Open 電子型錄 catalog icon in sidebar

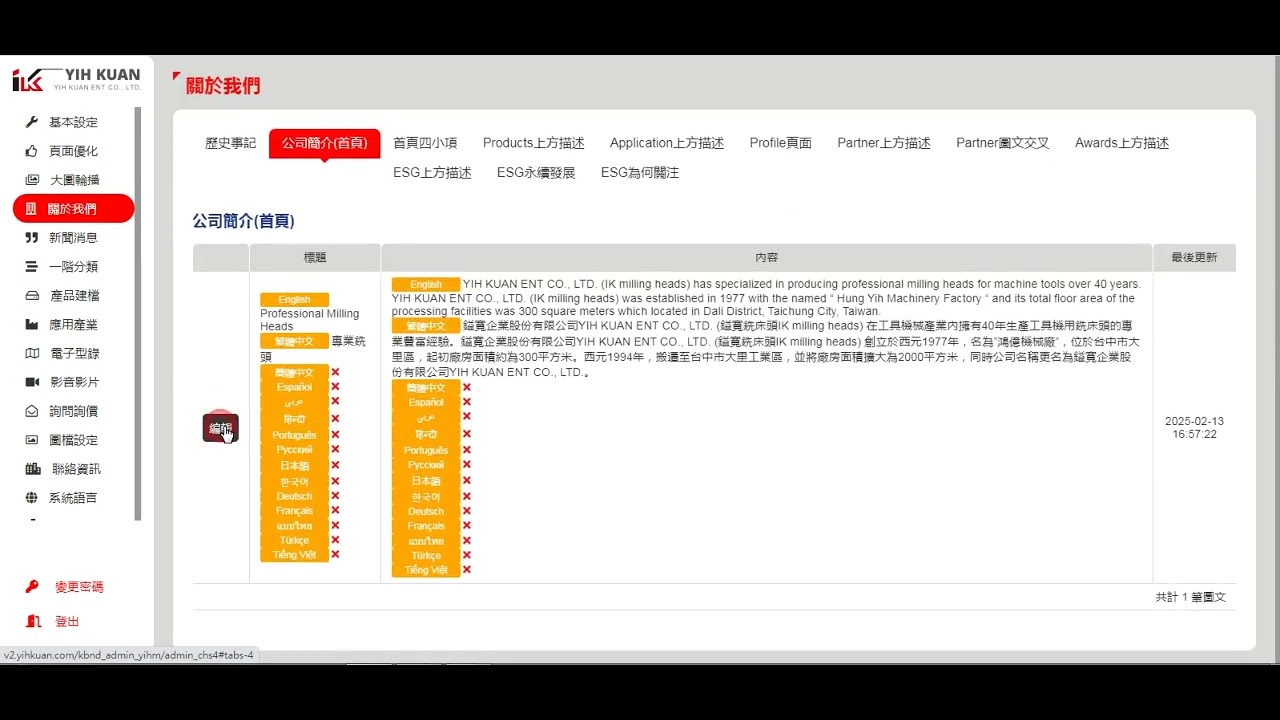31,353
